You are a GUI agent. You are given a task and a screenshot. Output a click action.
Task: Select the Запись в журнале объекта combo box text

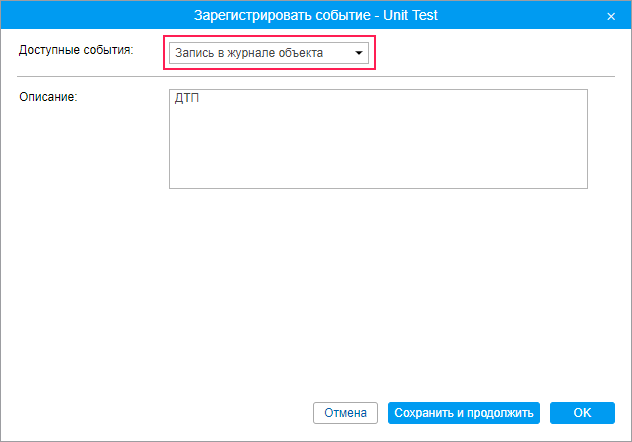pyautogui.click(x=250, y=53)
